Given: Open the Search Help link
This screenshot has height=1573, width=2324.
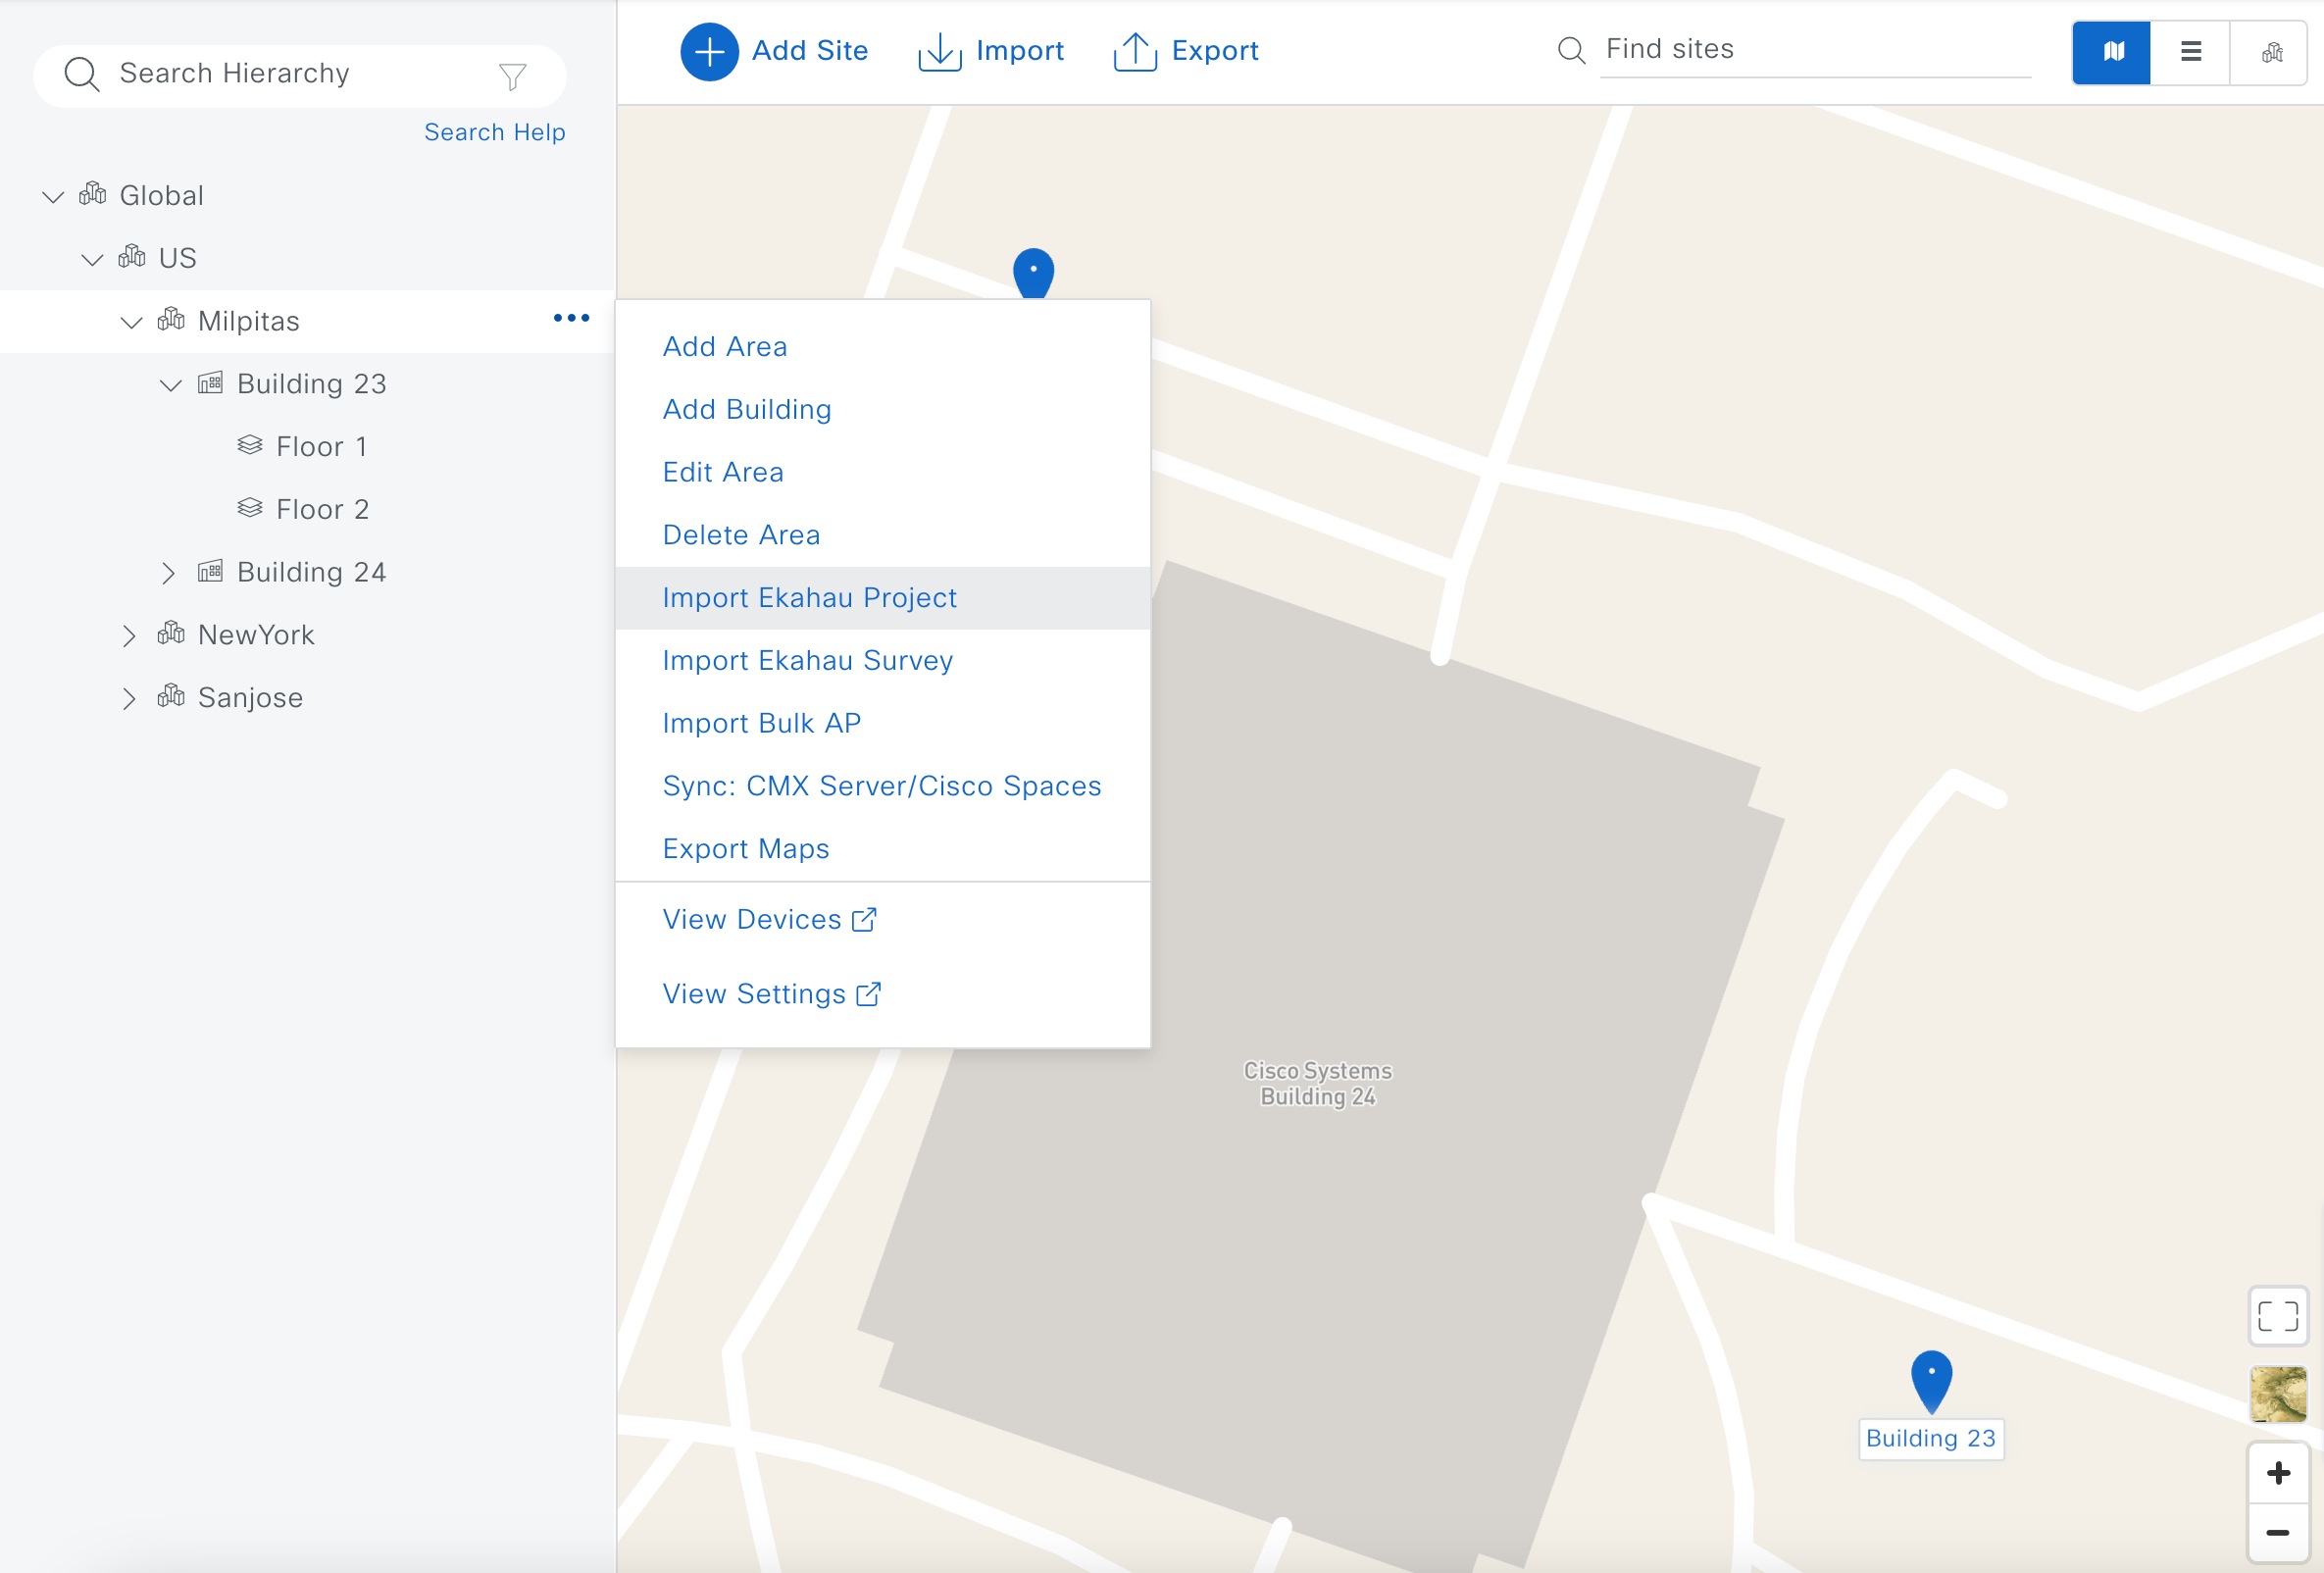Looking at the screenshot, I should click(x=494, y=131).
